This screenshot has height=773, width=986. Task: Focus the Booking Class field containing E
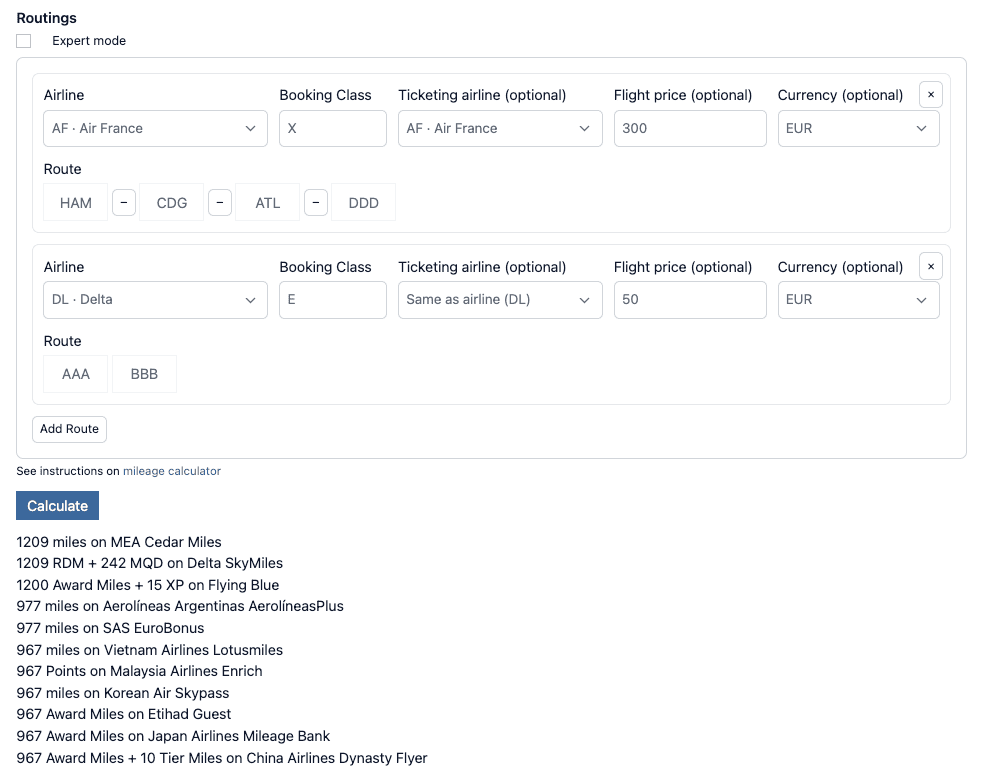(x=333, y=300)
